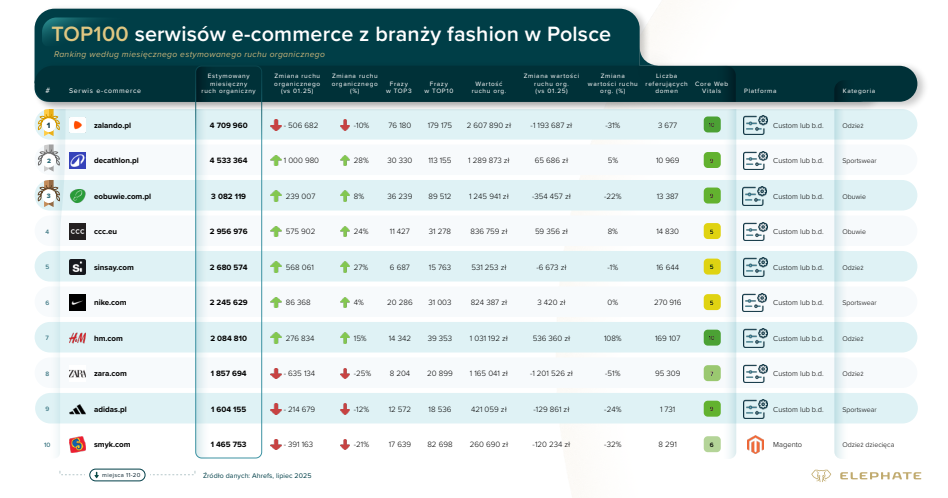Viewport: 948px width, 498px height.
Task: Click the source note 'Źródło danych: Ahrefs, lipiec 2025'
Action: (x=257, y=476)
